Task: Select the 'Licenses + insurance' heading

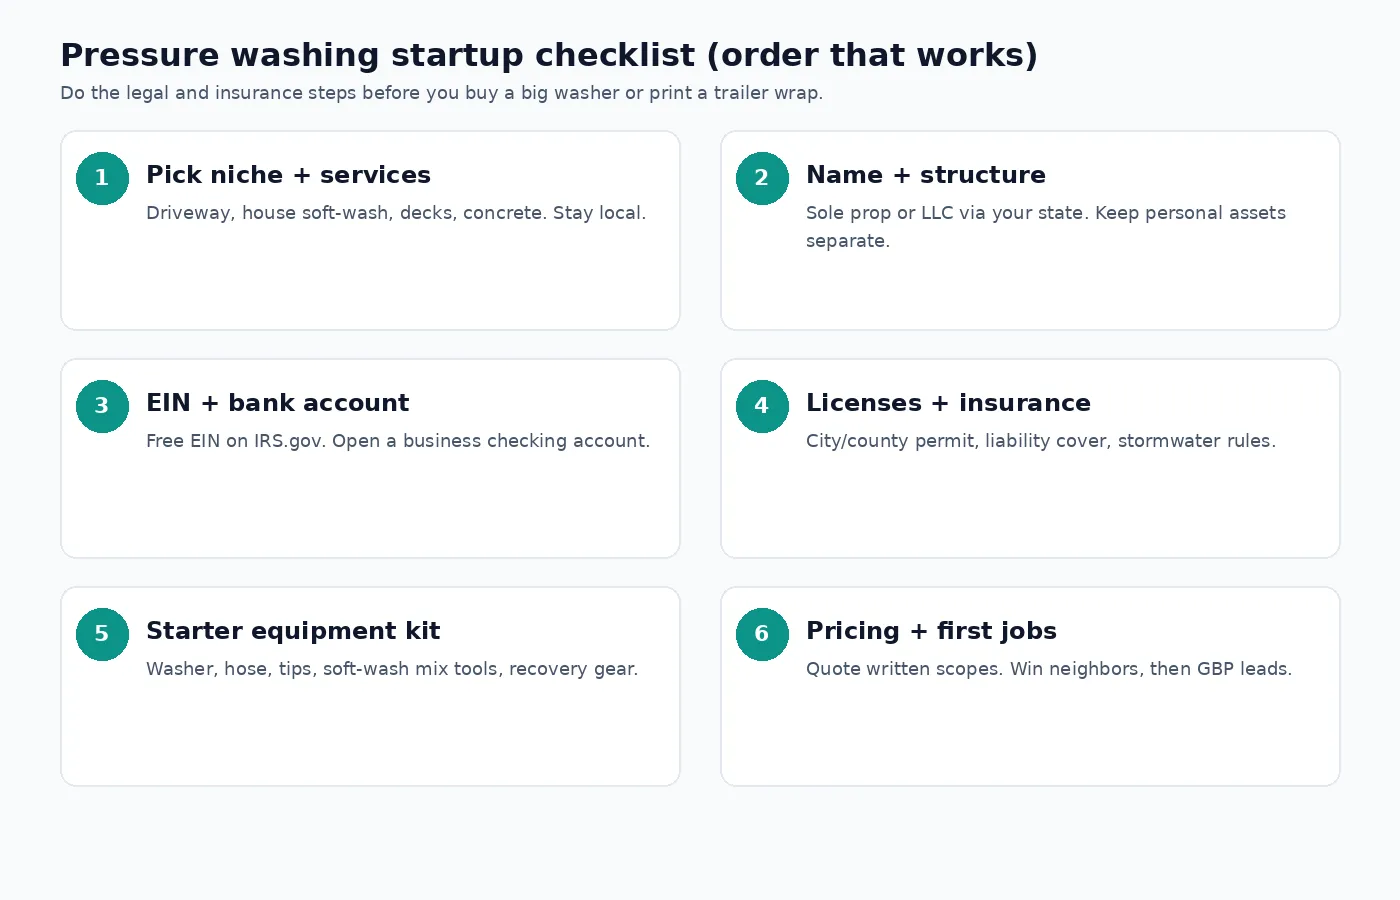Action: 948,403
